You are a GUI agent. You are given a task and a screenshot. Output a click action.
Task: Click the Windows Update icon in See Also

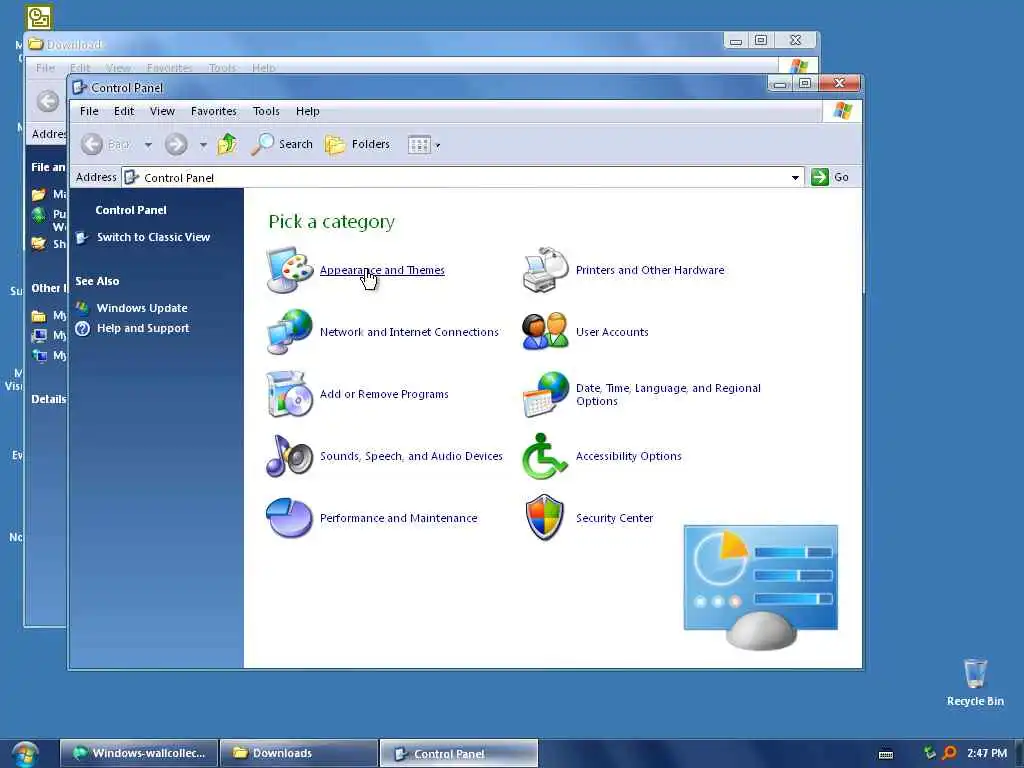pos(82,307)
